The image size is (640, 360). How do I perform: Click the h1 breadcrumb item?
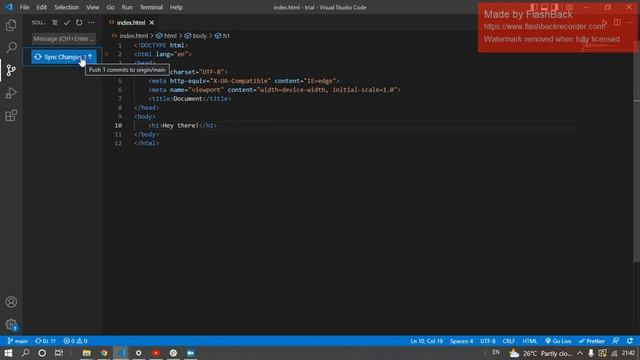point(222,36)
